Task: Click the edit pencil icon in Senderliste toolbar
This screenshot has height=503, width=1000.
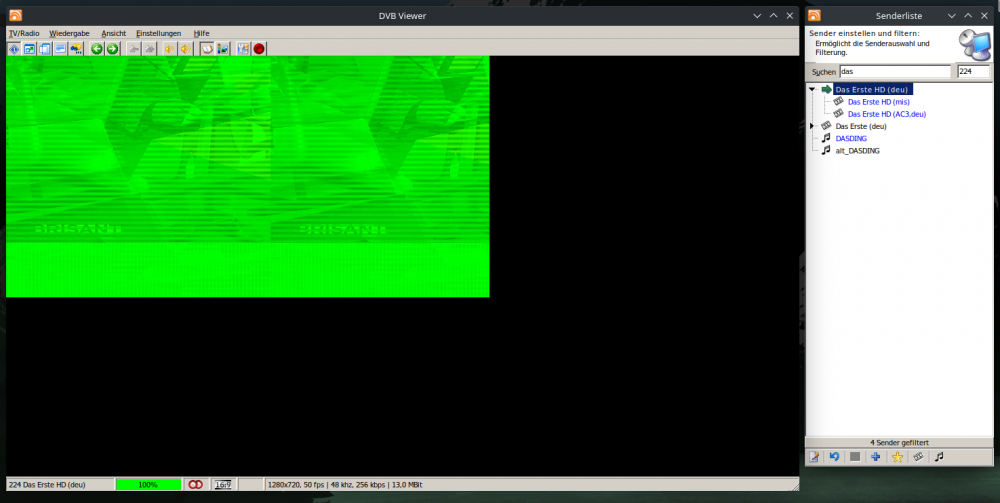Action: pos(814,456)
